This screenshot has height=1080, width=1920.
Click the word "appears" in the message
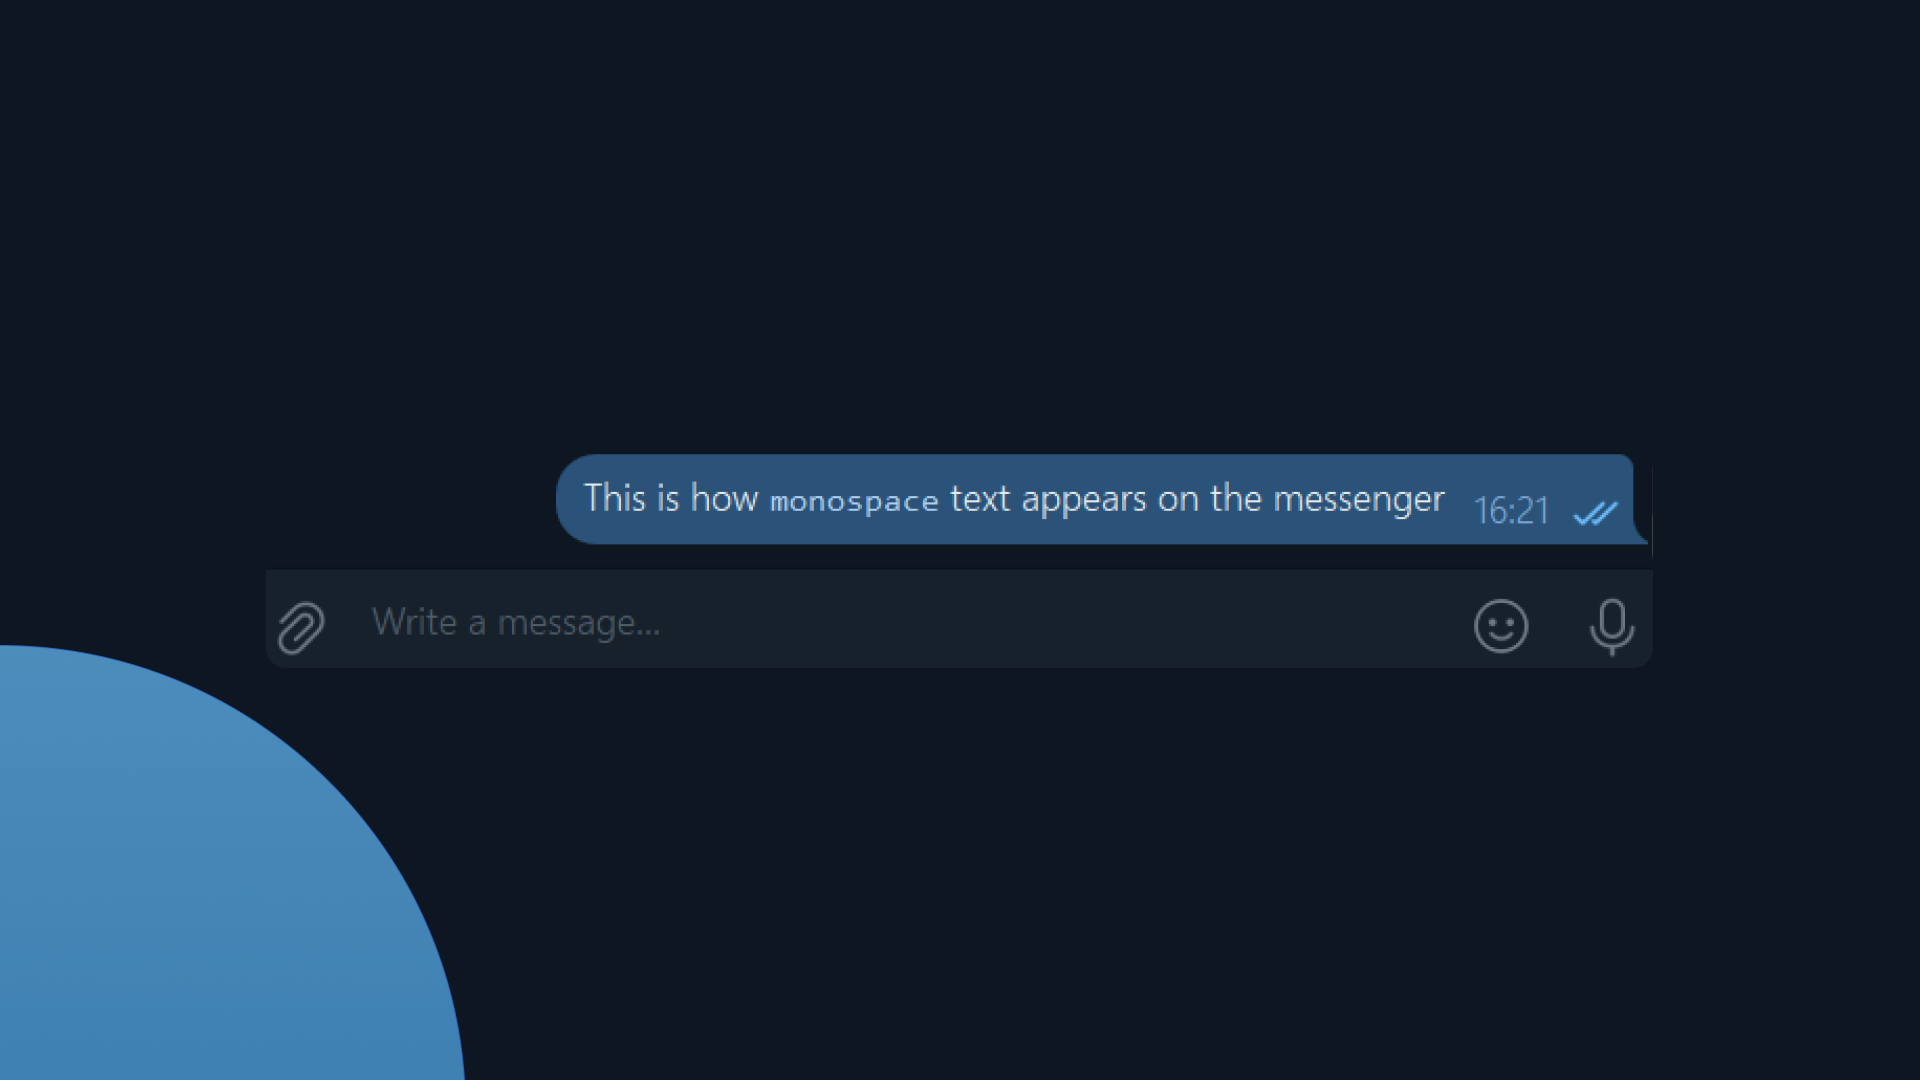[1084, 500]
